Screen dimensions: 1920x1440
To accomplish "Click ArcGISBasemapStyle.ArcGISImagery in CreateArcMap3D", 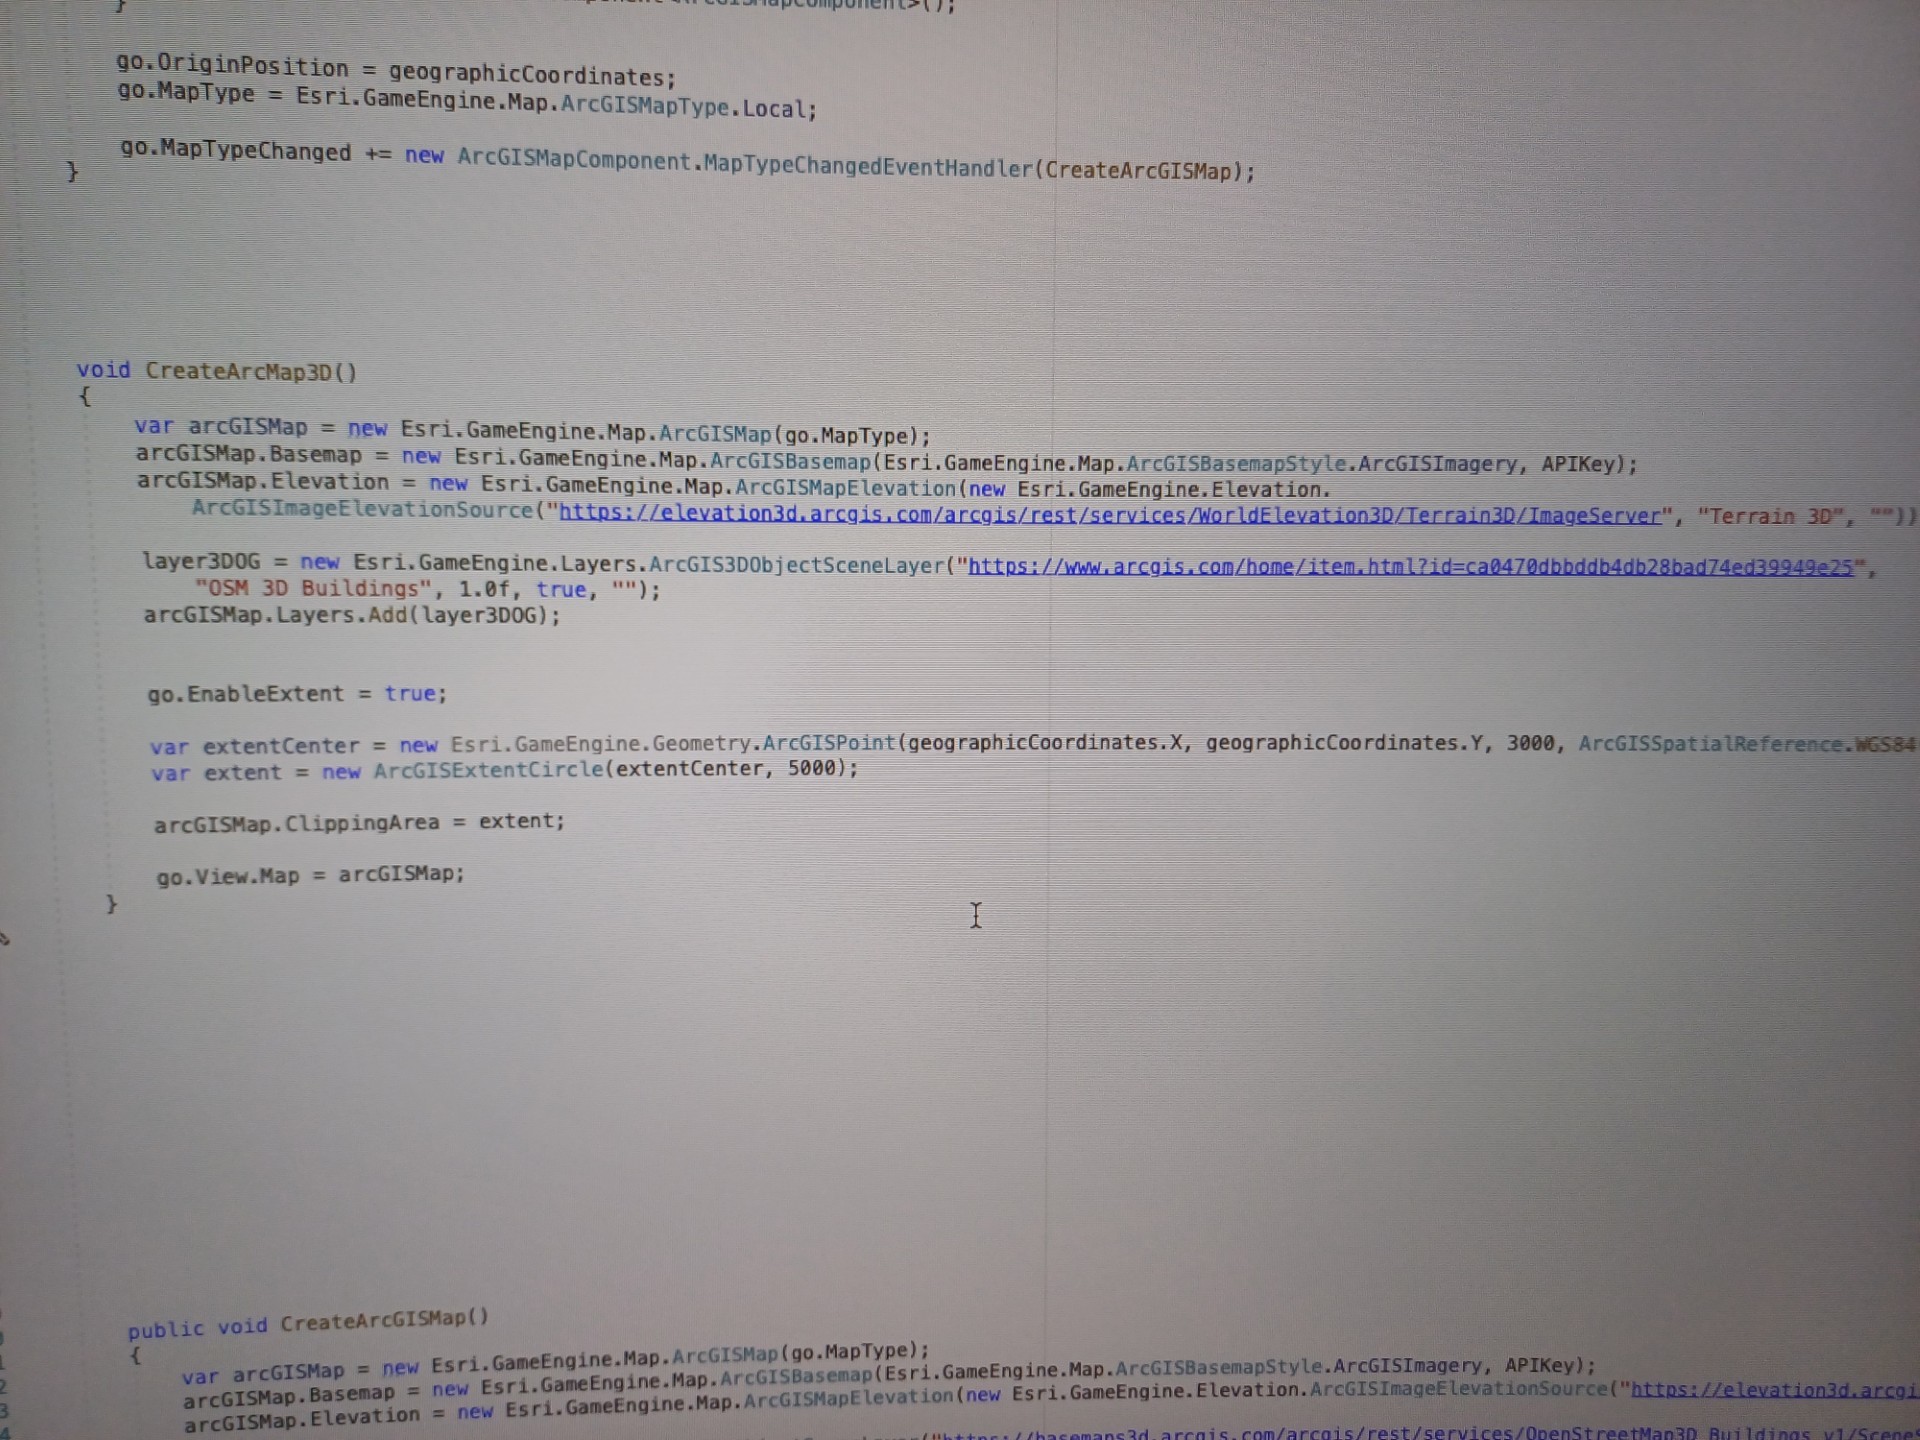I will click(x=1321, y=464).
